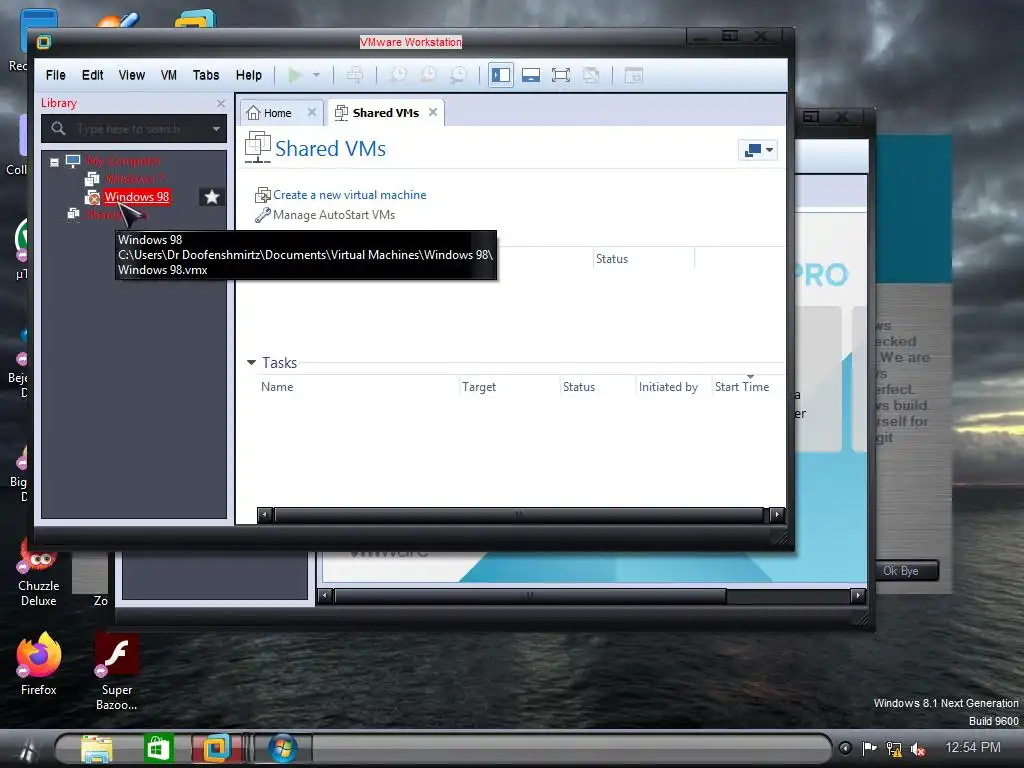The height and width of the screenshot is (768, 1024).
Task: Click the back window horizontal scrollbar thumb
Action: point(530,596)
